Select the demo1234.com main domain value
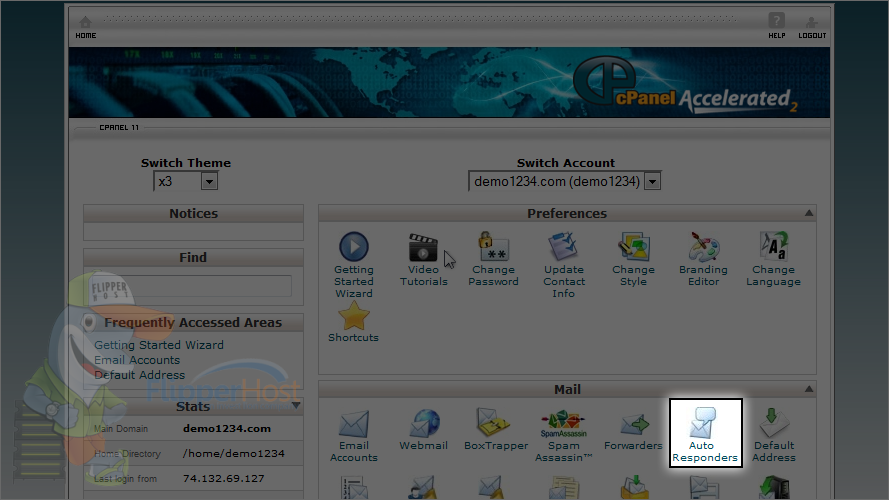The image size is (889, 500). click(x=227, y=429)
